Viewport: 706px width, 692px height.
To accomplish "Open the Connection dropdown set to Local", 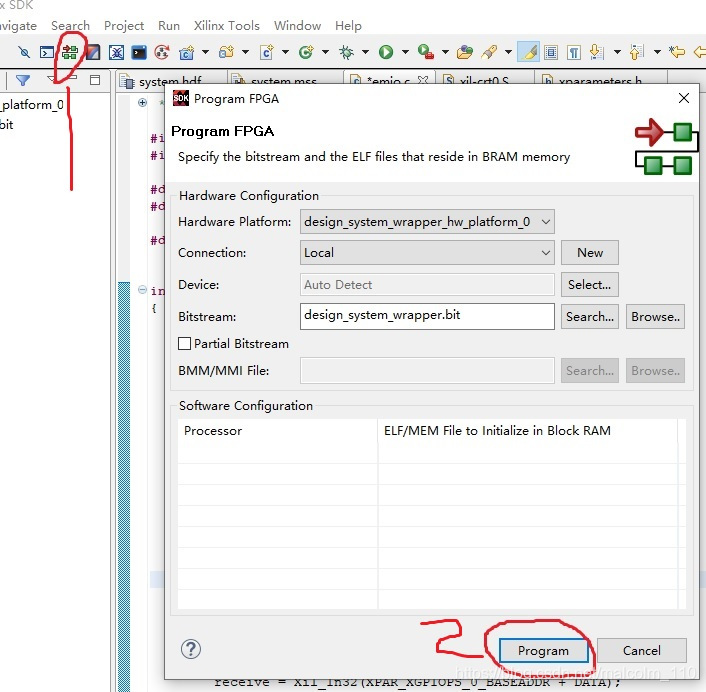I will (427, 253).
